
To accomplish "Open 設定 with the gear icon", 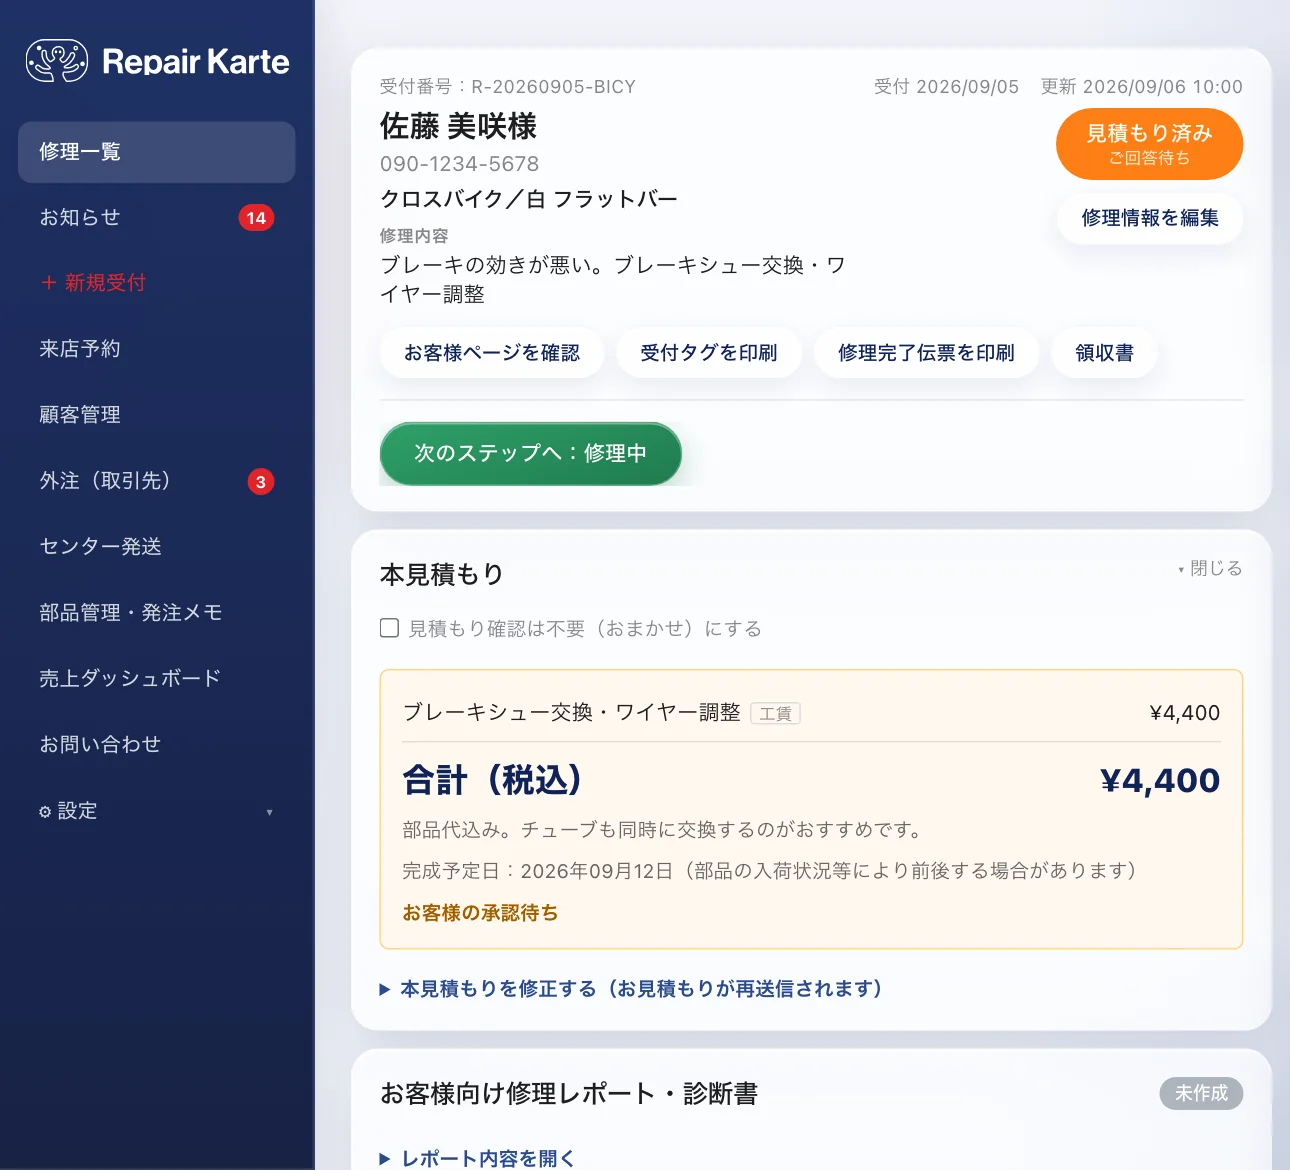I will coord(157,811).
